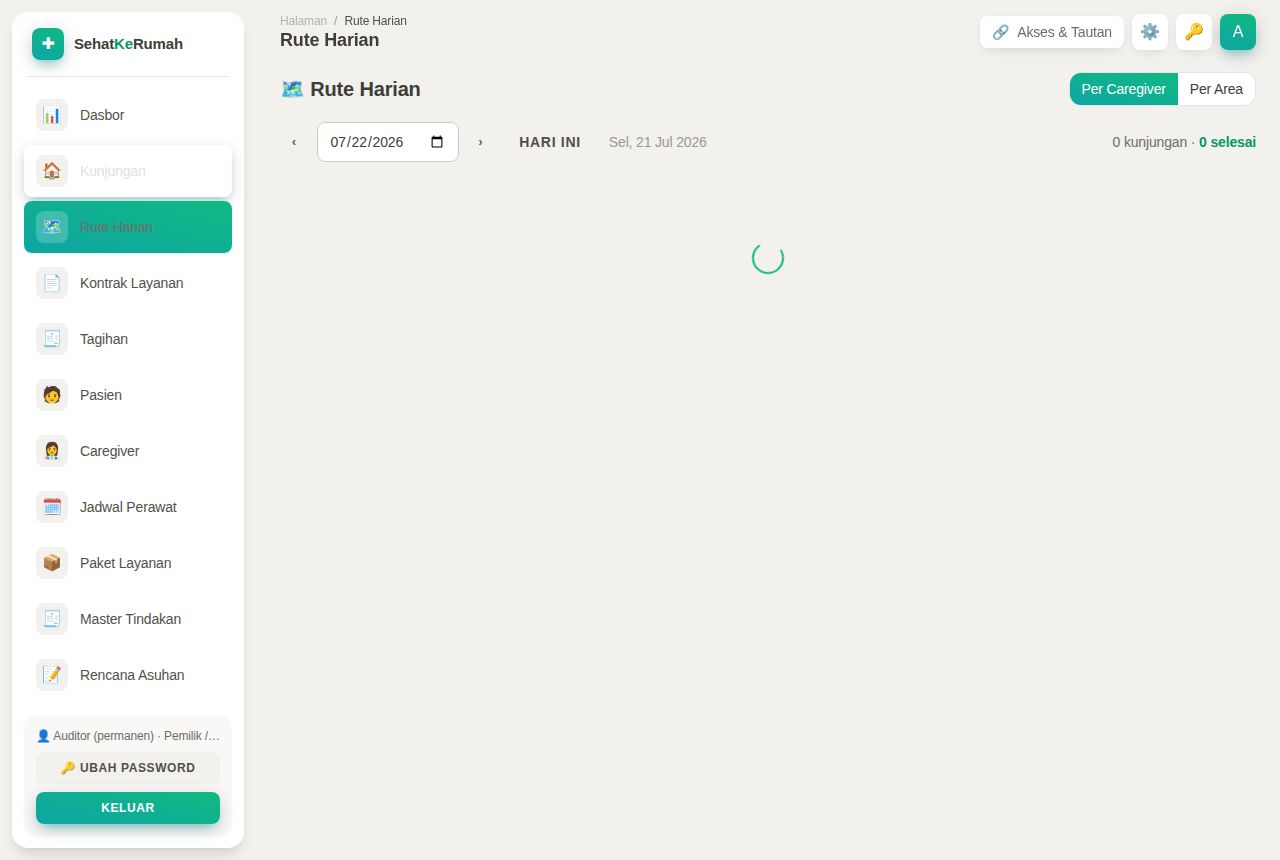This screenshot has width=1280, height=860.
Task: Click the Caregiver nurse icon
Action: point(52,451)
